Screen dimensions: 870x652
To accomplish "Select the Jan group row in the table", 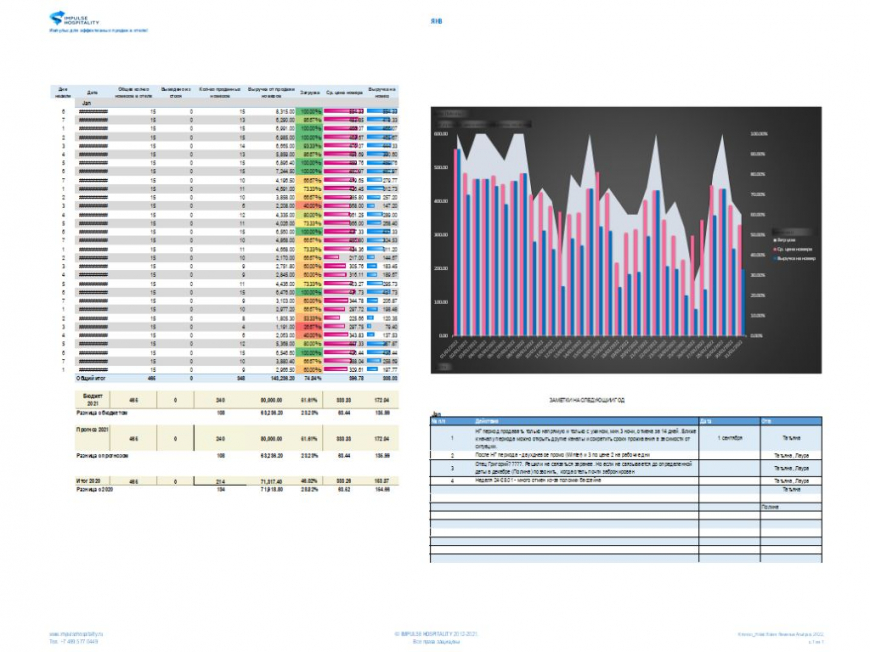I will coord(225,103).
